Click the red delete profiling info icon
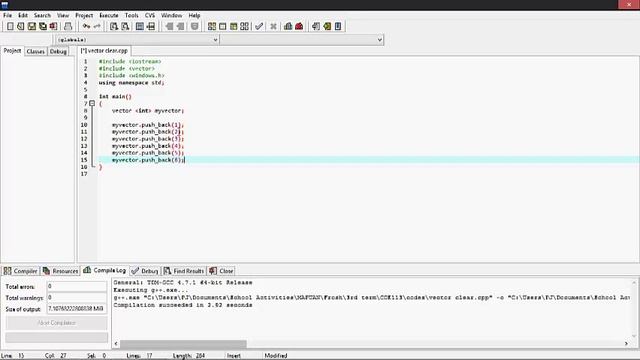The image size is (640, 360). click(x=299, y=27)
